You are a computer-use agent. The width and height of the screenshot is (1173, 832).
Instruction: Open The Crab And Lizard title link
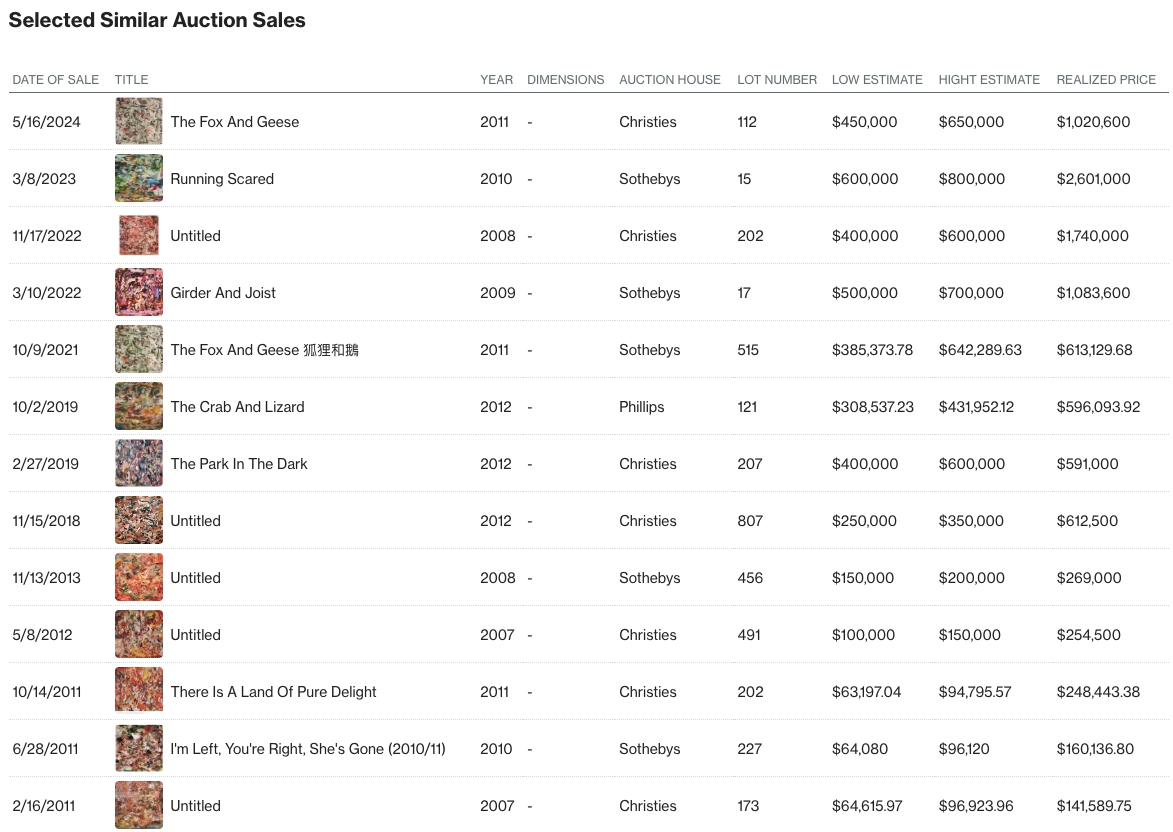pyautogui.click(x=237, y=407)
